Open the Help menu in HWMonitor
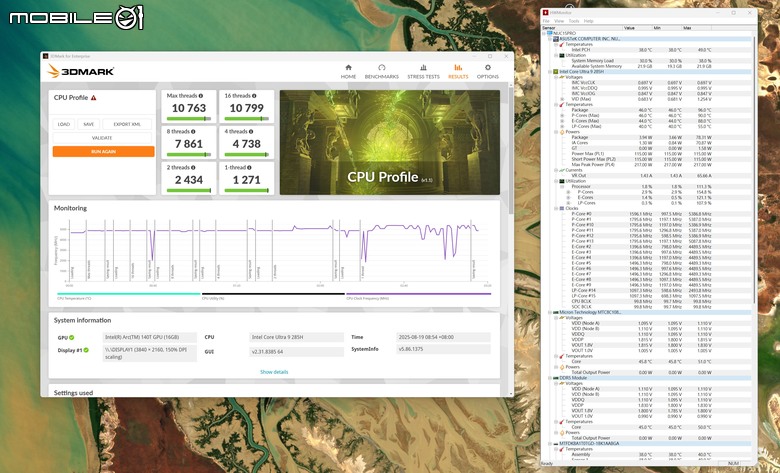The width and height of the screenshot is (780, 473). [588, 21]
